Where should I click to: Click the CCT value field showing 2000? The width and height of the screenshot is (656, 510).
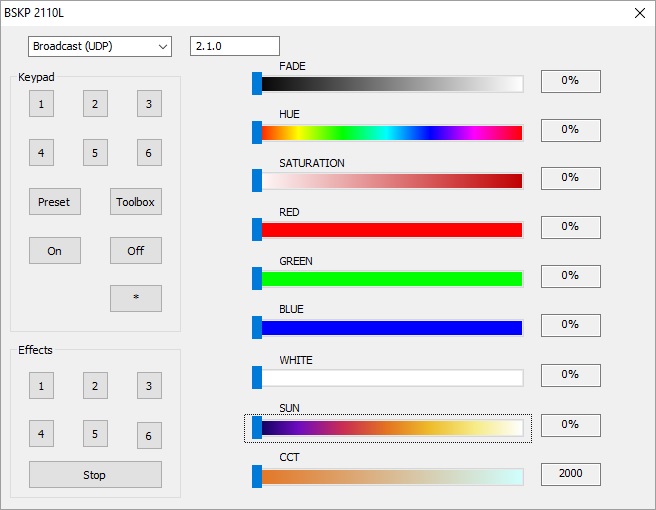tap(571, 474)
